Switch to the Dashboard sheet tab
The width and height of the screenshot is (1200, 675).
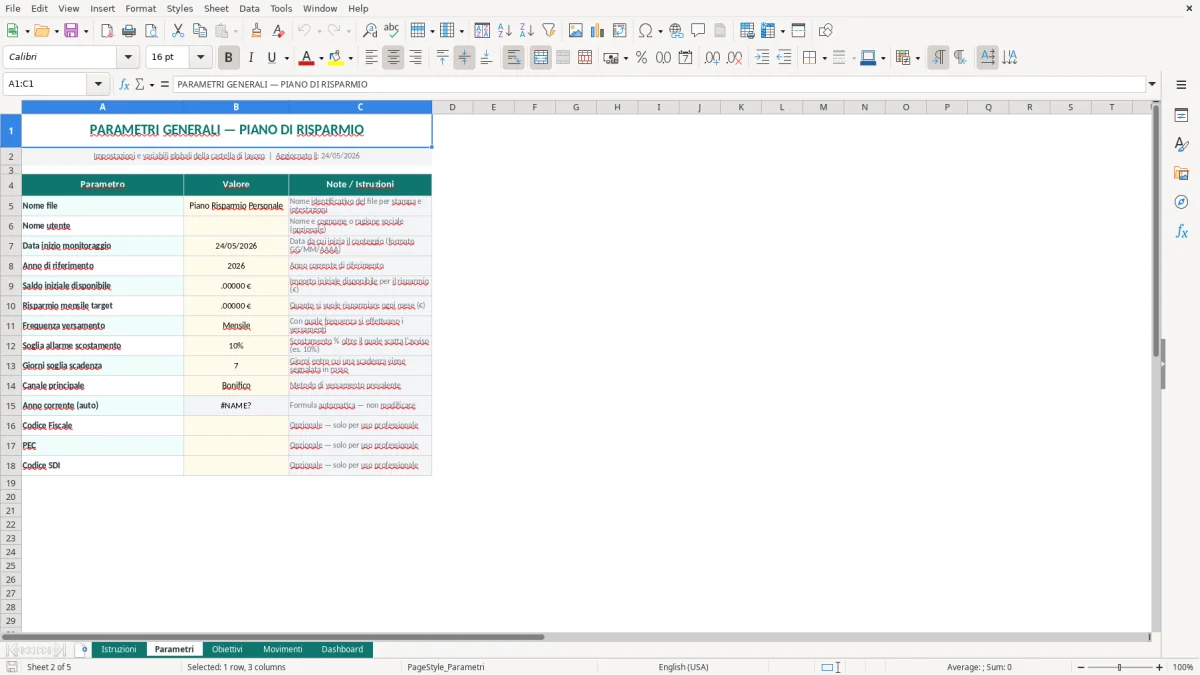point(342,649)
